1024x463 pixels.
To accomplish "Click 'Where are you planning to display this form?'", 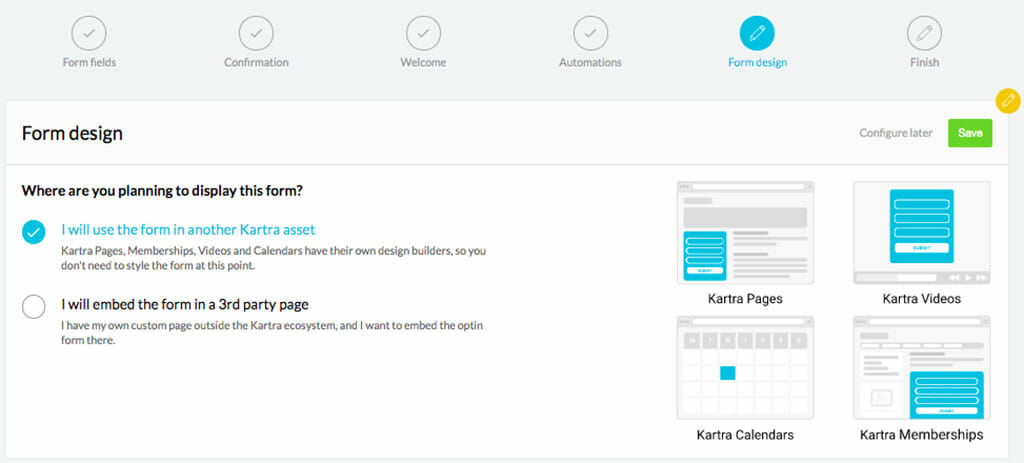I will 162,191.
